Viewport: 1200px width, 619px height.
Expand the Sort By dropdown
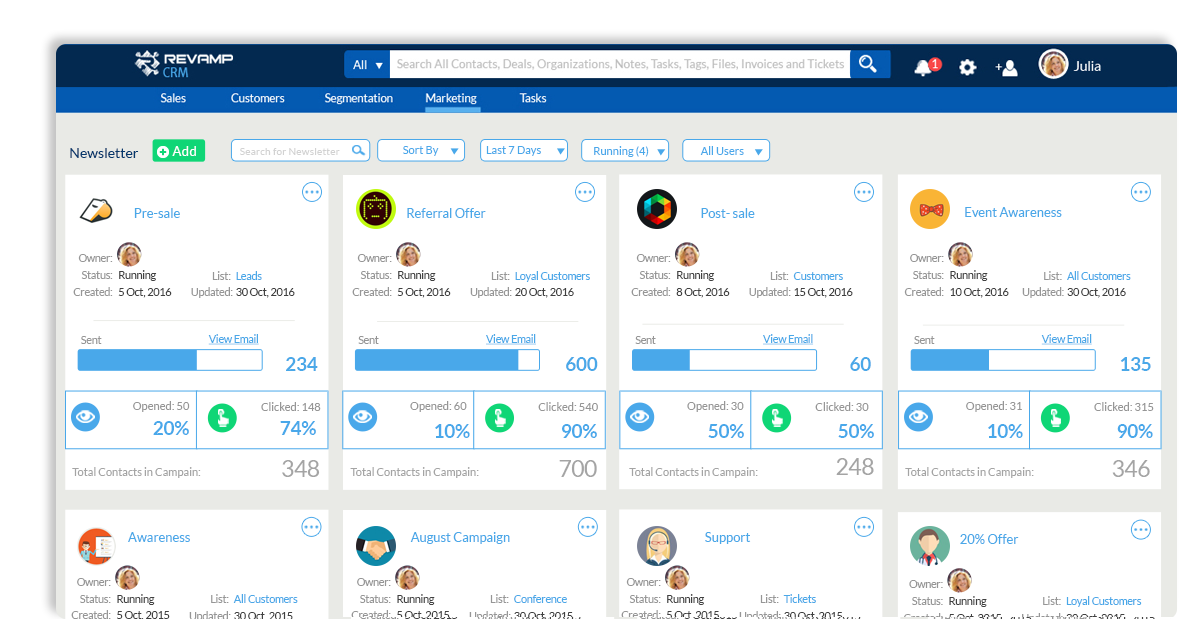coord(421,151)
